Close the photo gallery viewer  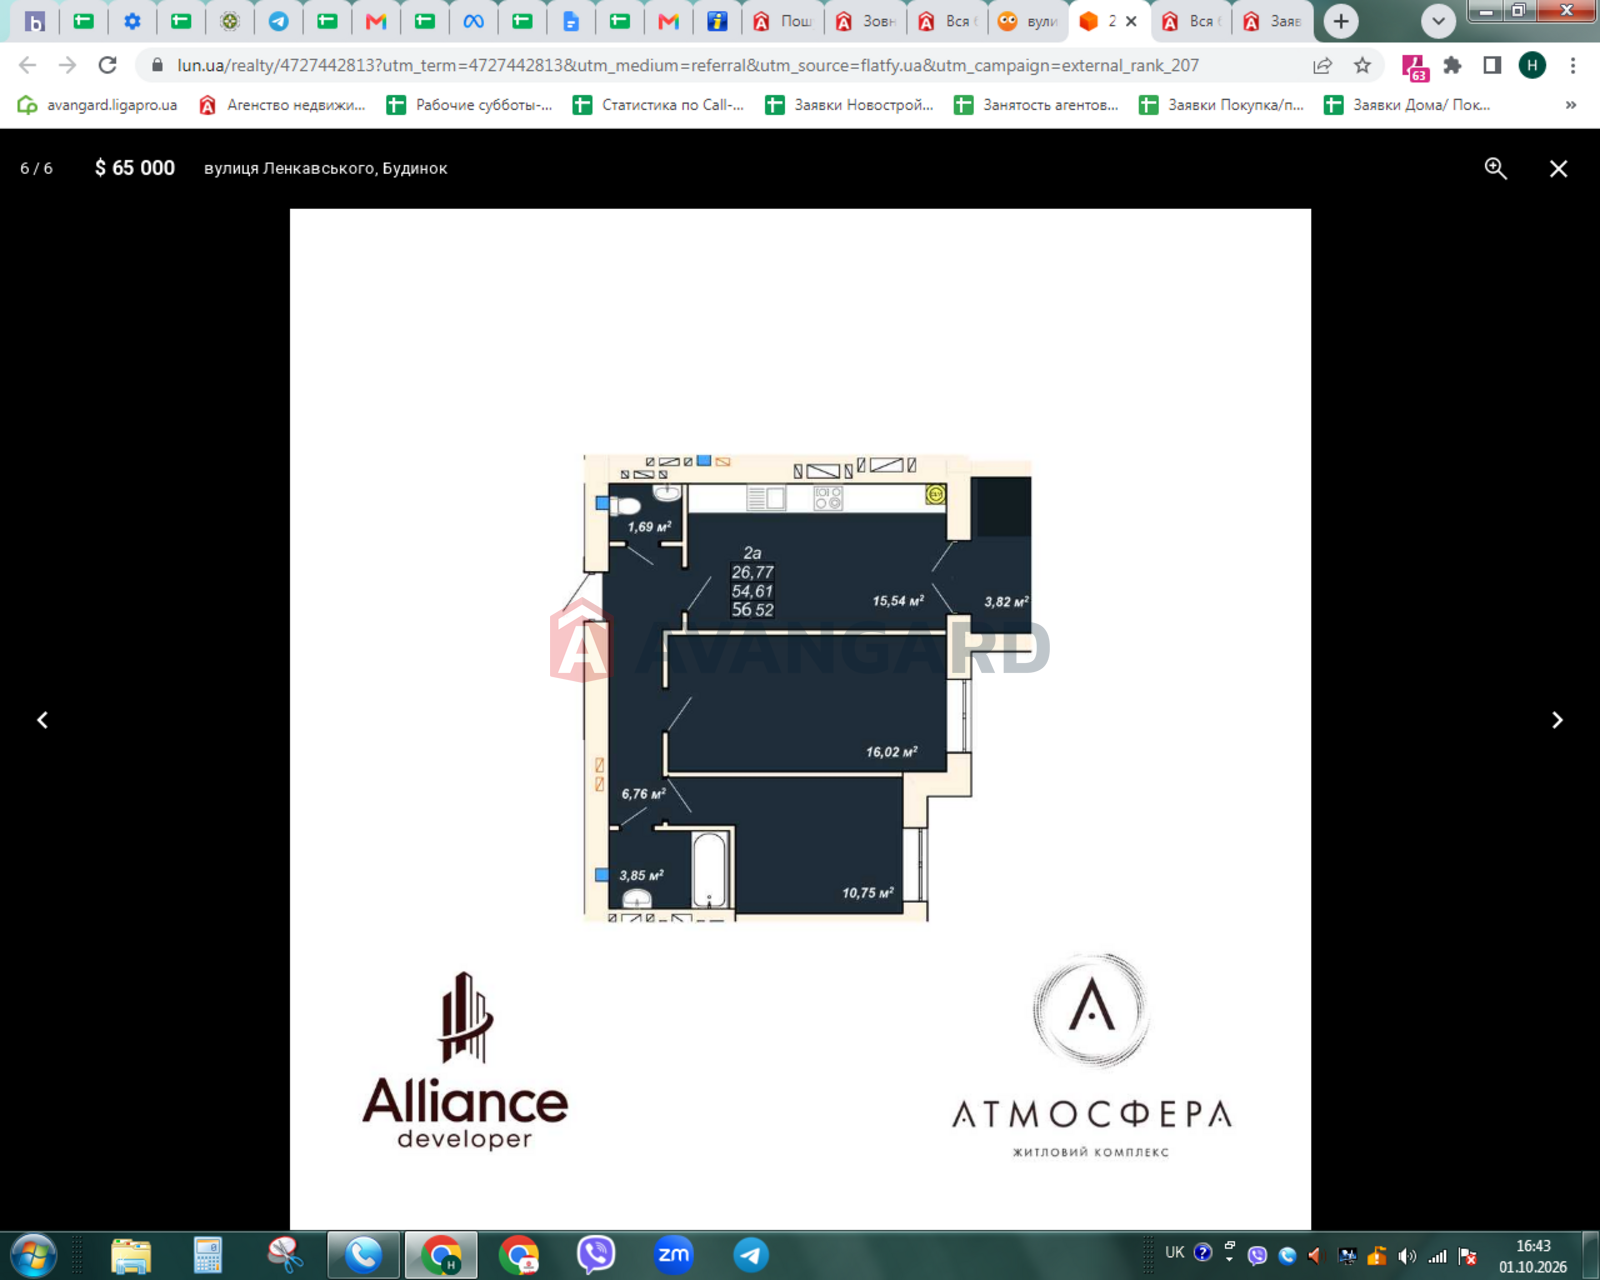click(1558, 169)
